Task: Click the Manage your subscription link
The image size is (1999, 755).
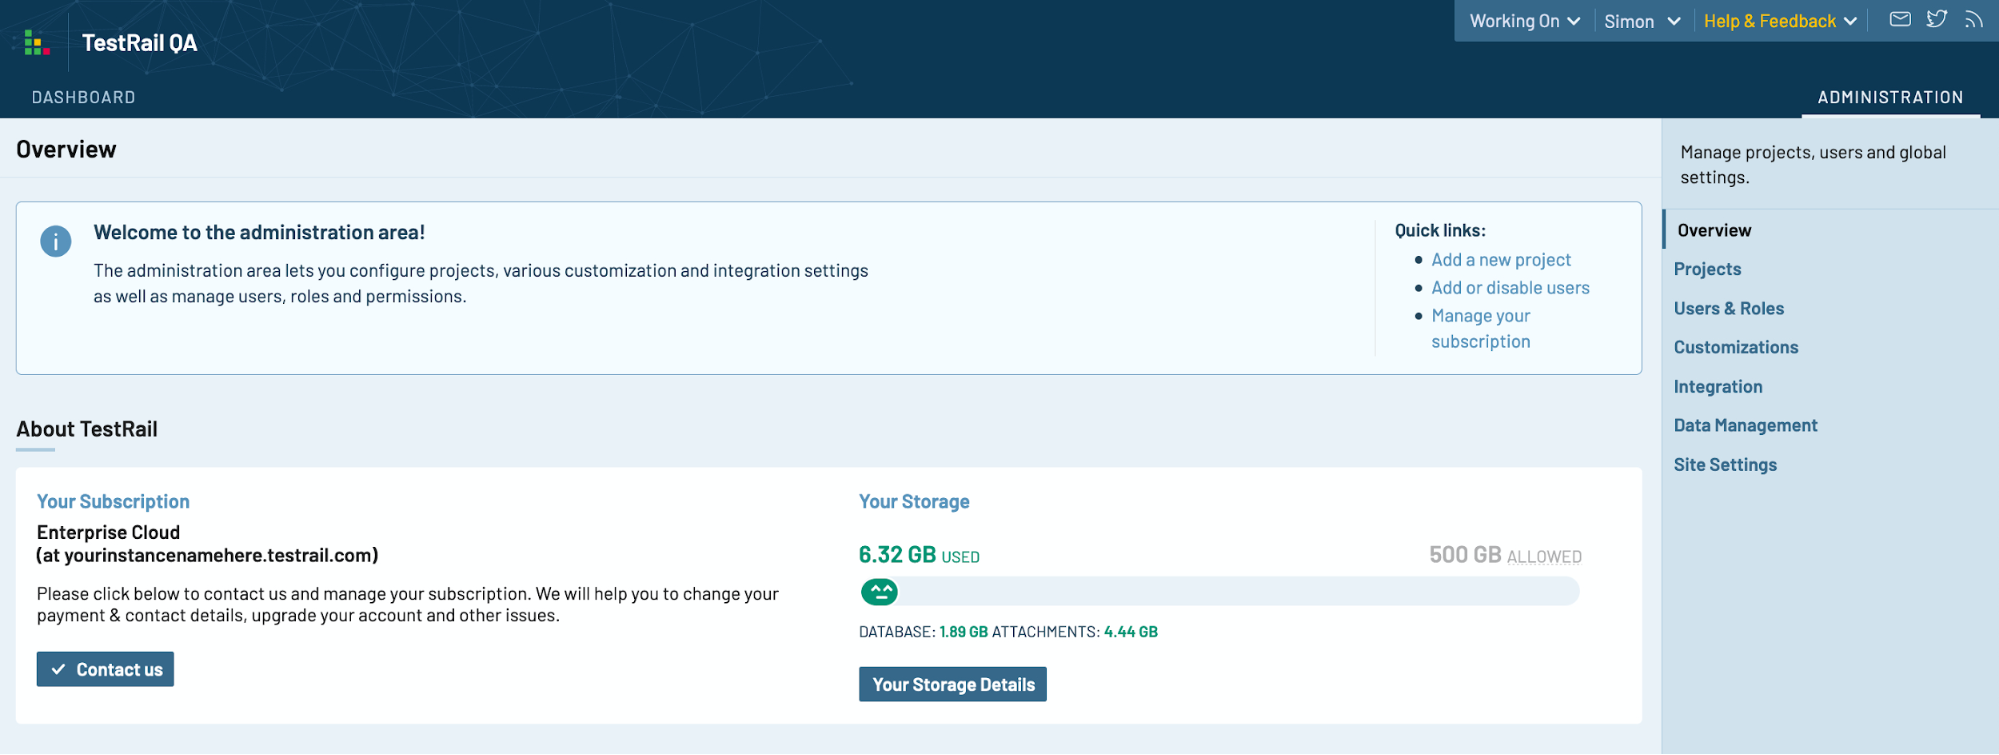Action: tap(1481, 329)
